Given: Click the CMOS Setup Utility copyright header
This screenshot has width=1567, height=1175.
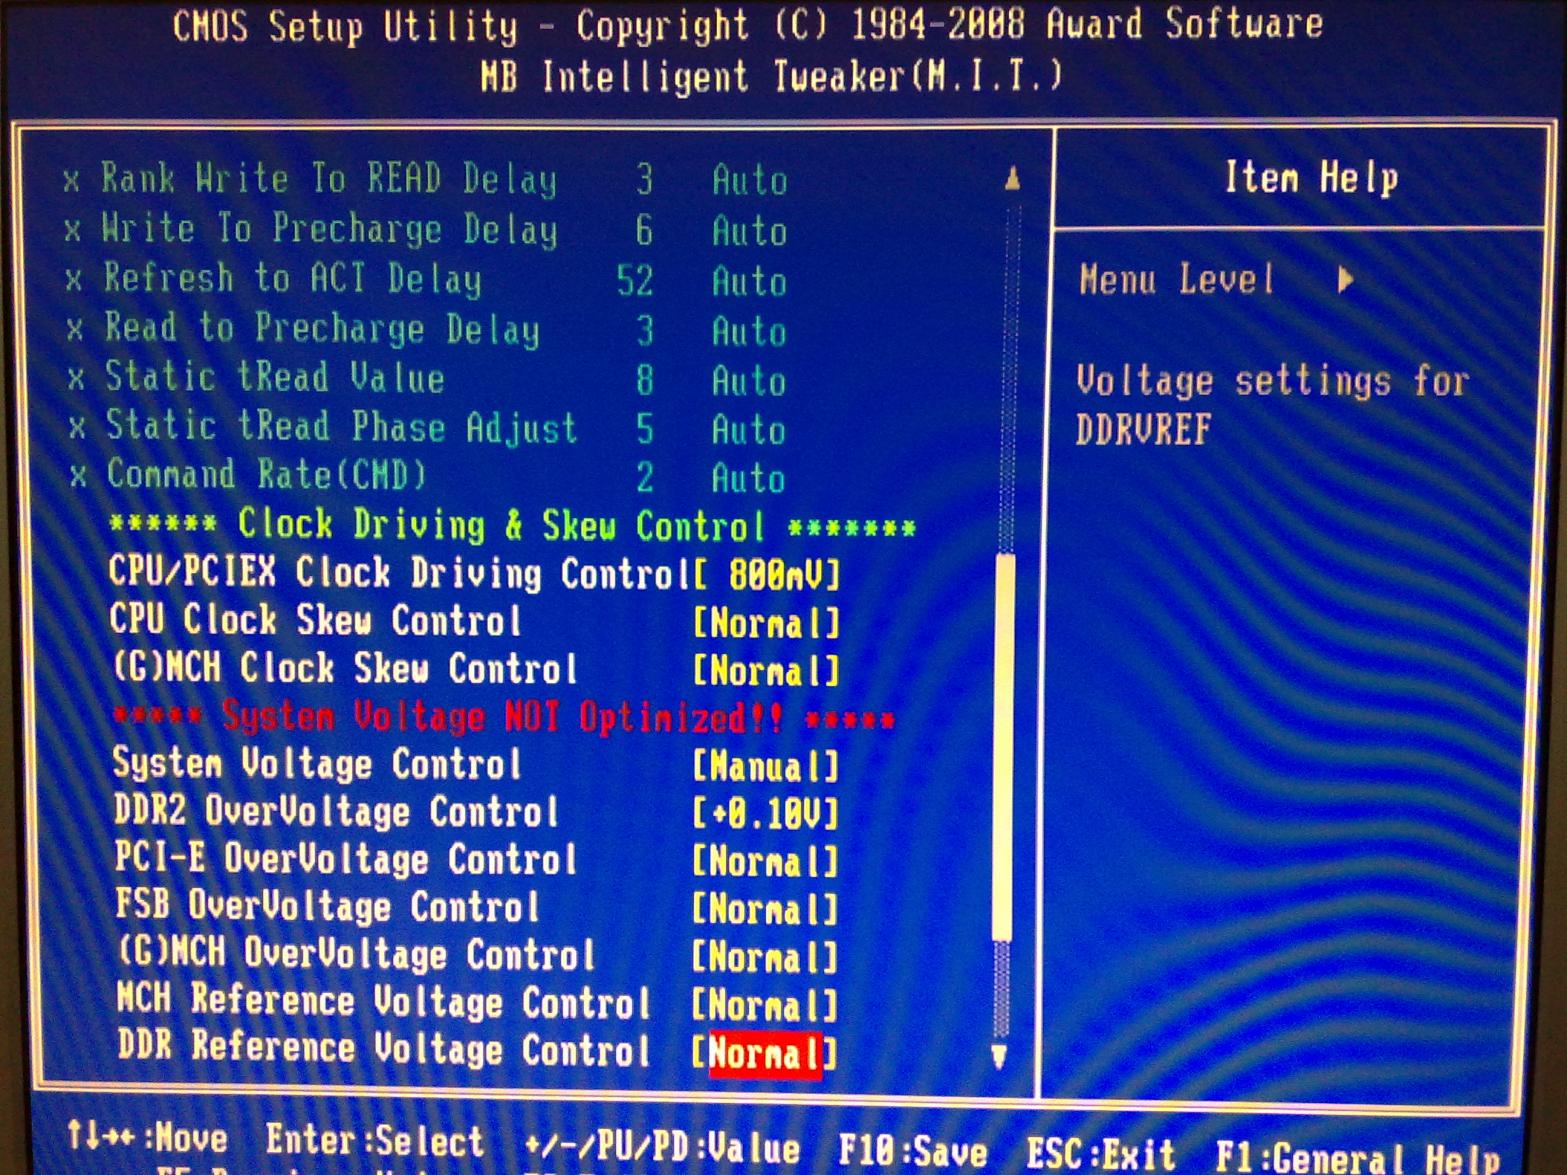Looking at the screenshot, I should coord(748,25).
